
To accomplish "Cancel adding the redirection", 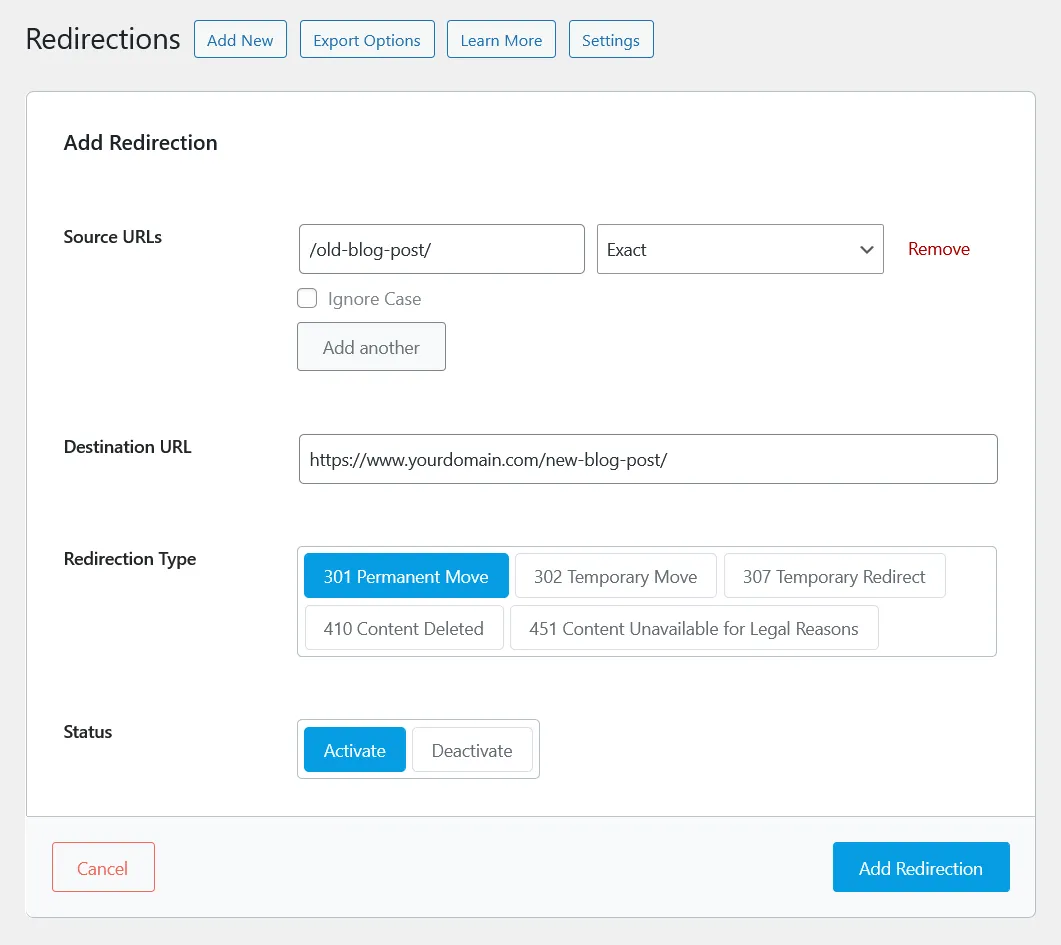I will 103,867.
